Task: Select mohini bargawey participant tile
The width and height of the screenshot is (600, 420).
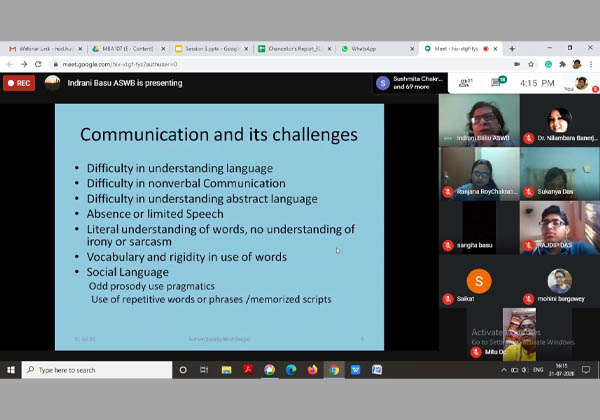Action: tap(560, 282)
